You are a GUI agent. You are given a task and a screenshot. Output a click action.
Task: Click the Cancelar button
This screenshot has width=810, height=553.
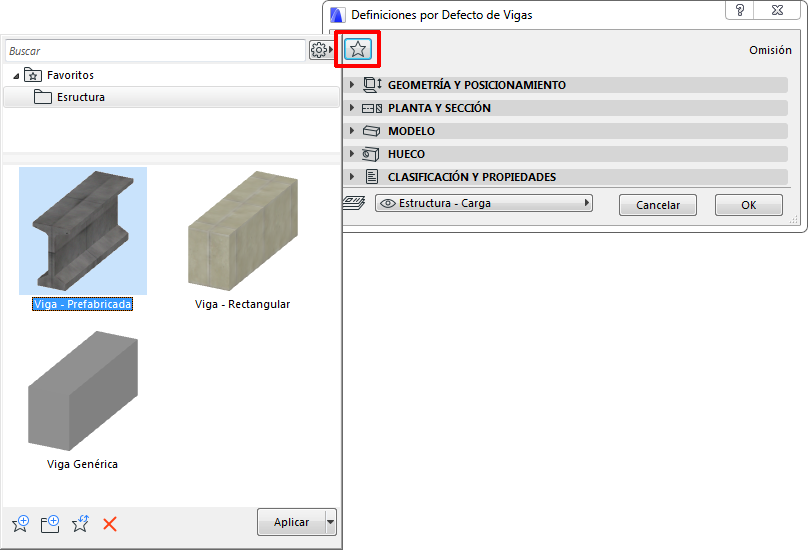tap(658, 205)
